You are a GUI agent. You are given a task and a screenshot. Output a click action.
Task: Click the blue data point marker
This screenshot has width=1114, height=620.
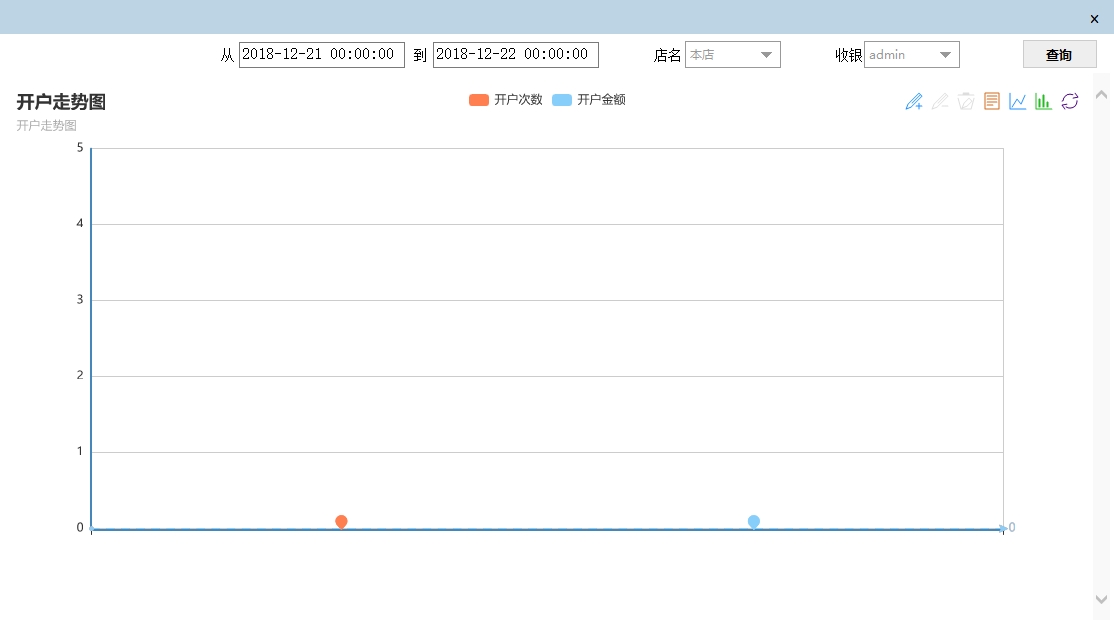click(754, 522)
